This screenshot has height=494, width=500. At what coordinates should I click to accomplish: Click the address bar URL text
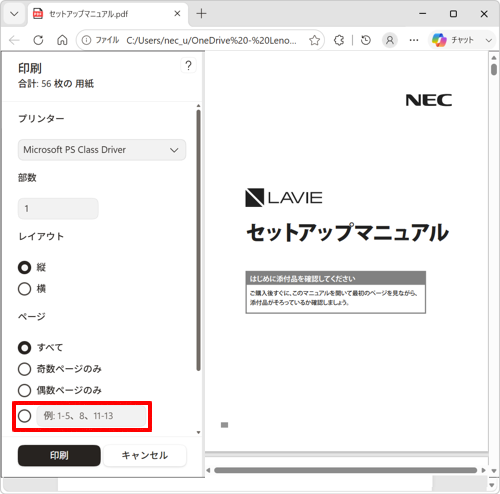click(x=211, y=40)
